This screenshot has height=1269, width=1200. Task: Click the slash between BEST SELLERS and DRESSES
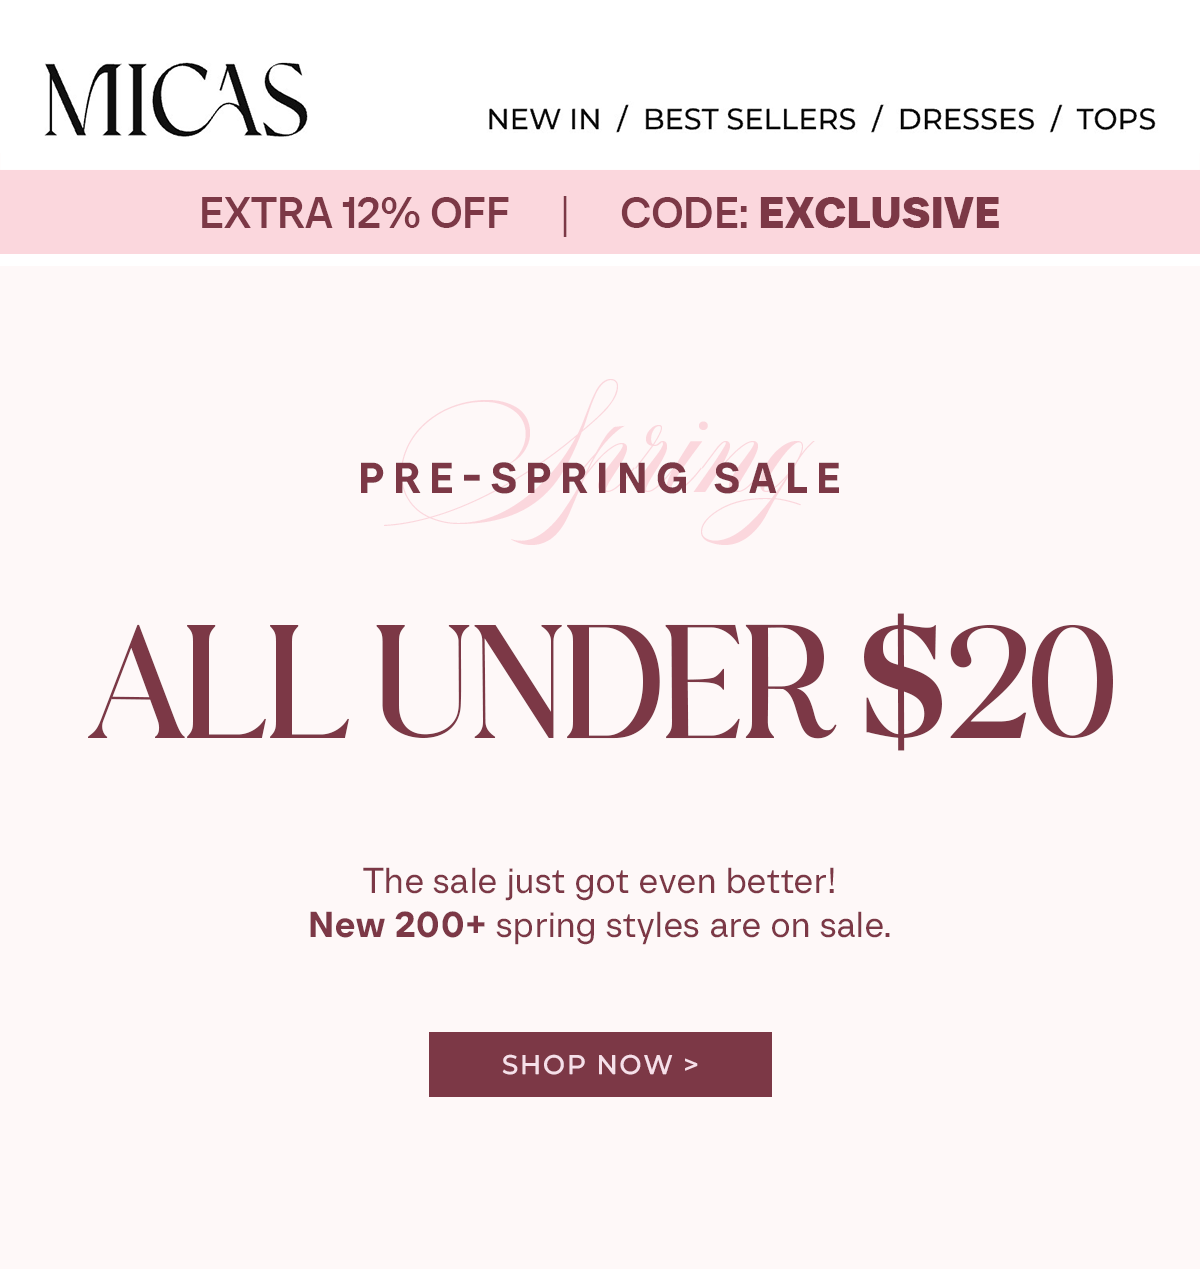[x=877, y=119]
